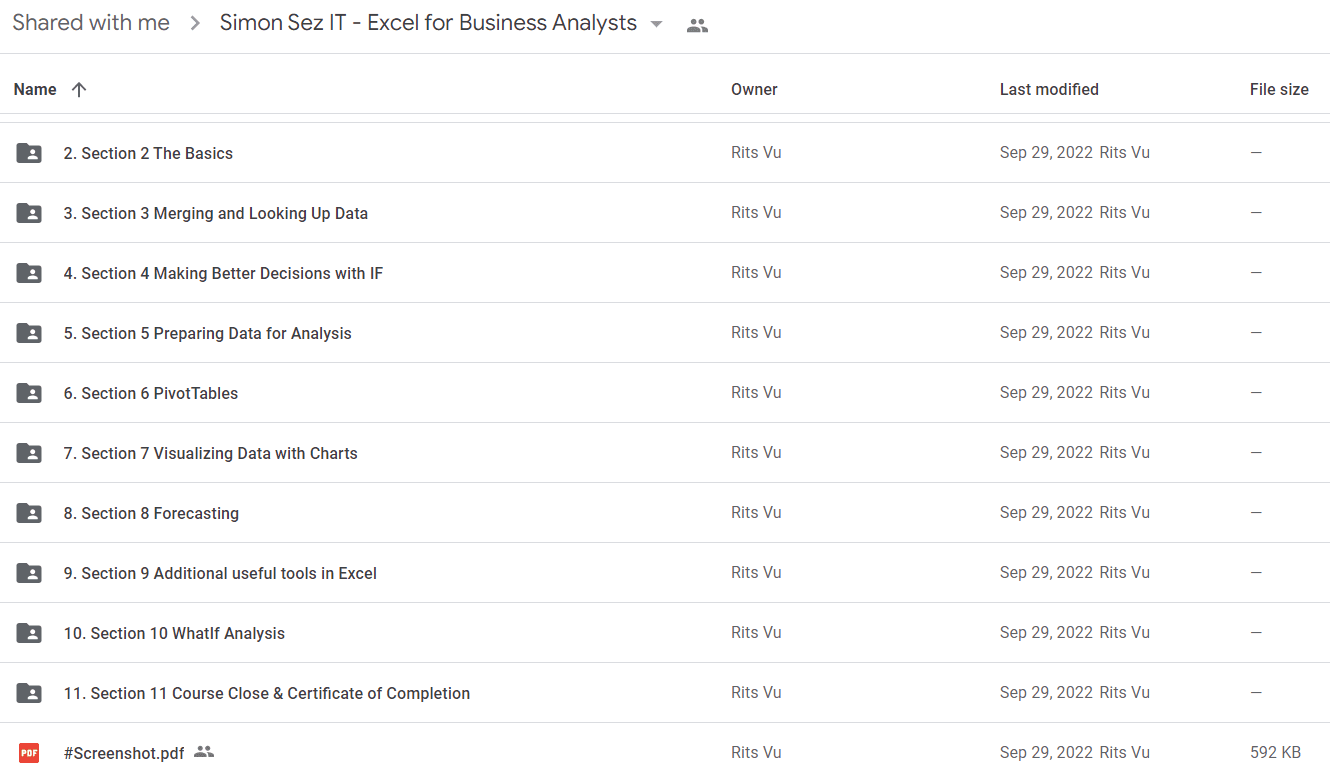Click the File size column header
Image resolution: width=1330 pixels, height=782 pixels.
coord(1279,90)
